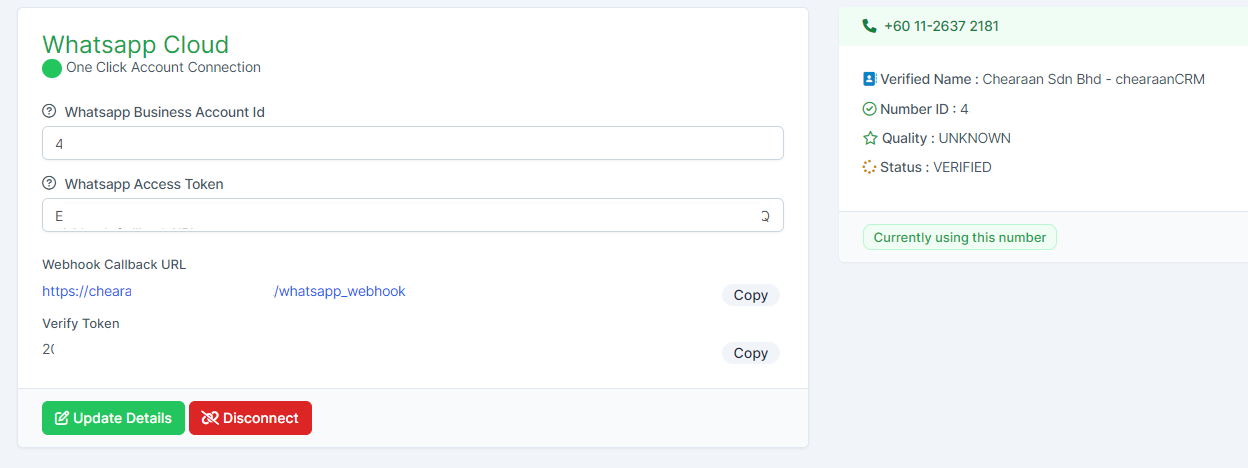Viewport: 1248px width, 468px height.
Task: Click the Whatsapp Cloud heading
Action: pos(135,44)
